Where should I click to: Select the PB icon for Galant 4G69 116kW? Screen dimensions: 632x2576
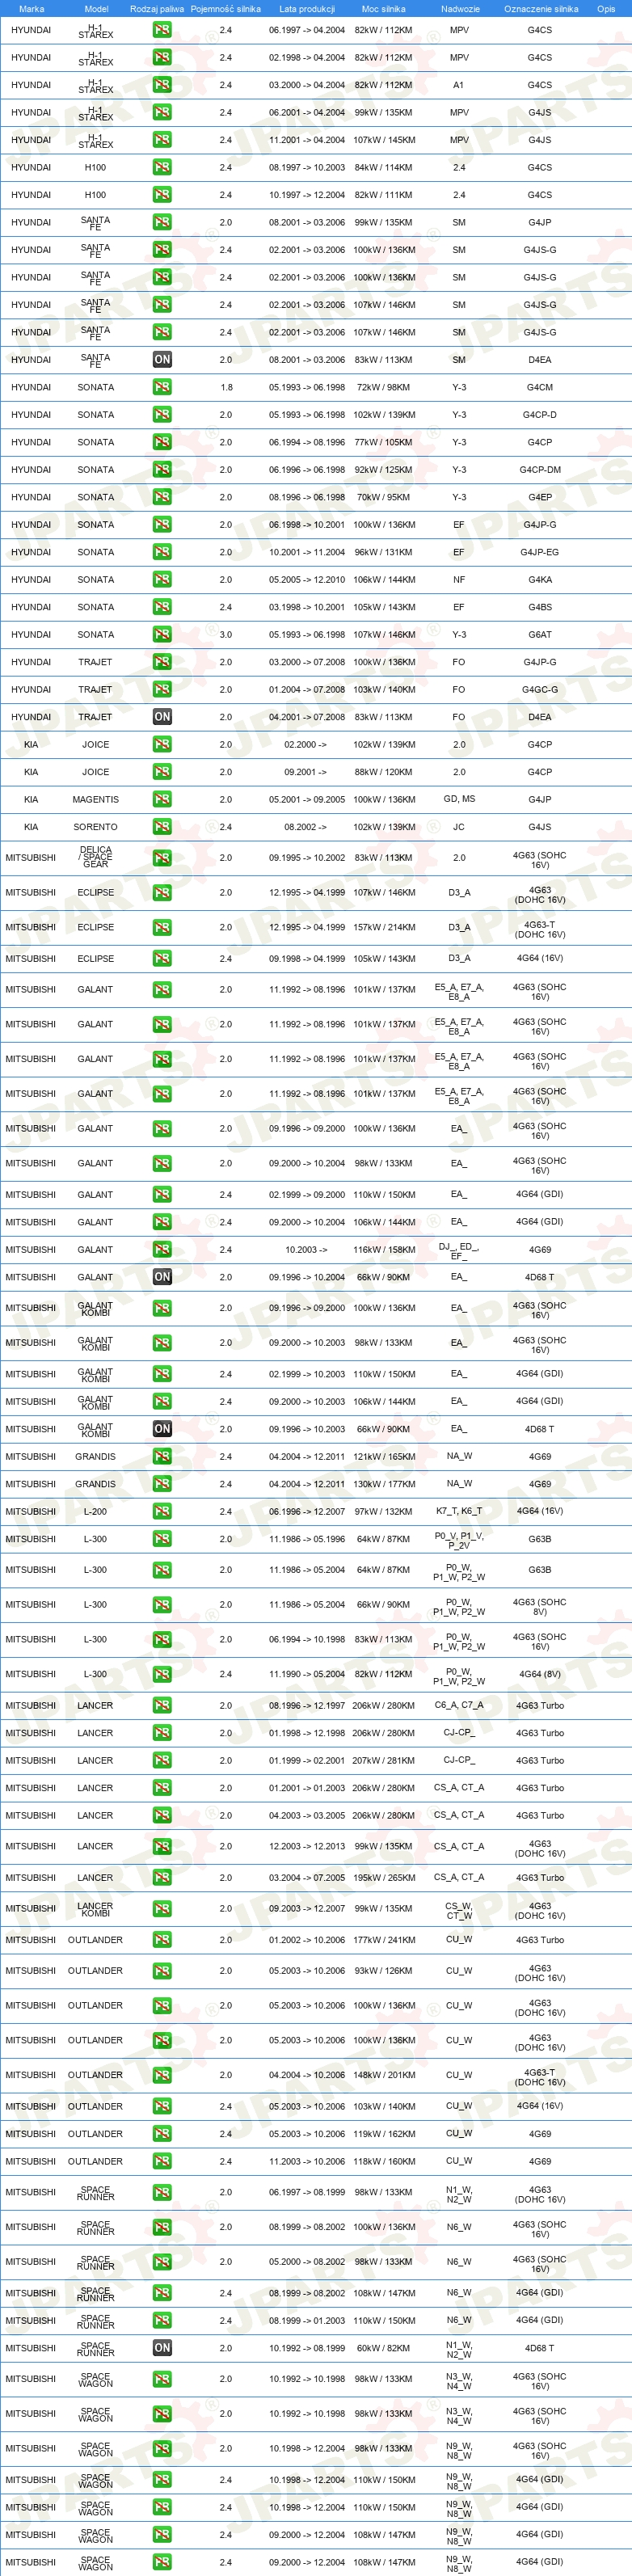[162, 1250]
